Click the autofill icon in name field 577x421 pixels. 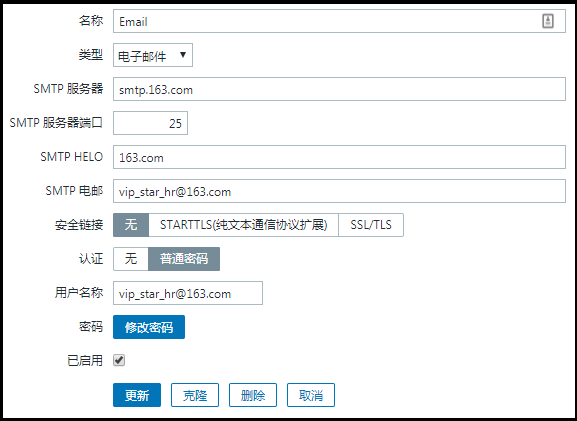tap(548, 21)
